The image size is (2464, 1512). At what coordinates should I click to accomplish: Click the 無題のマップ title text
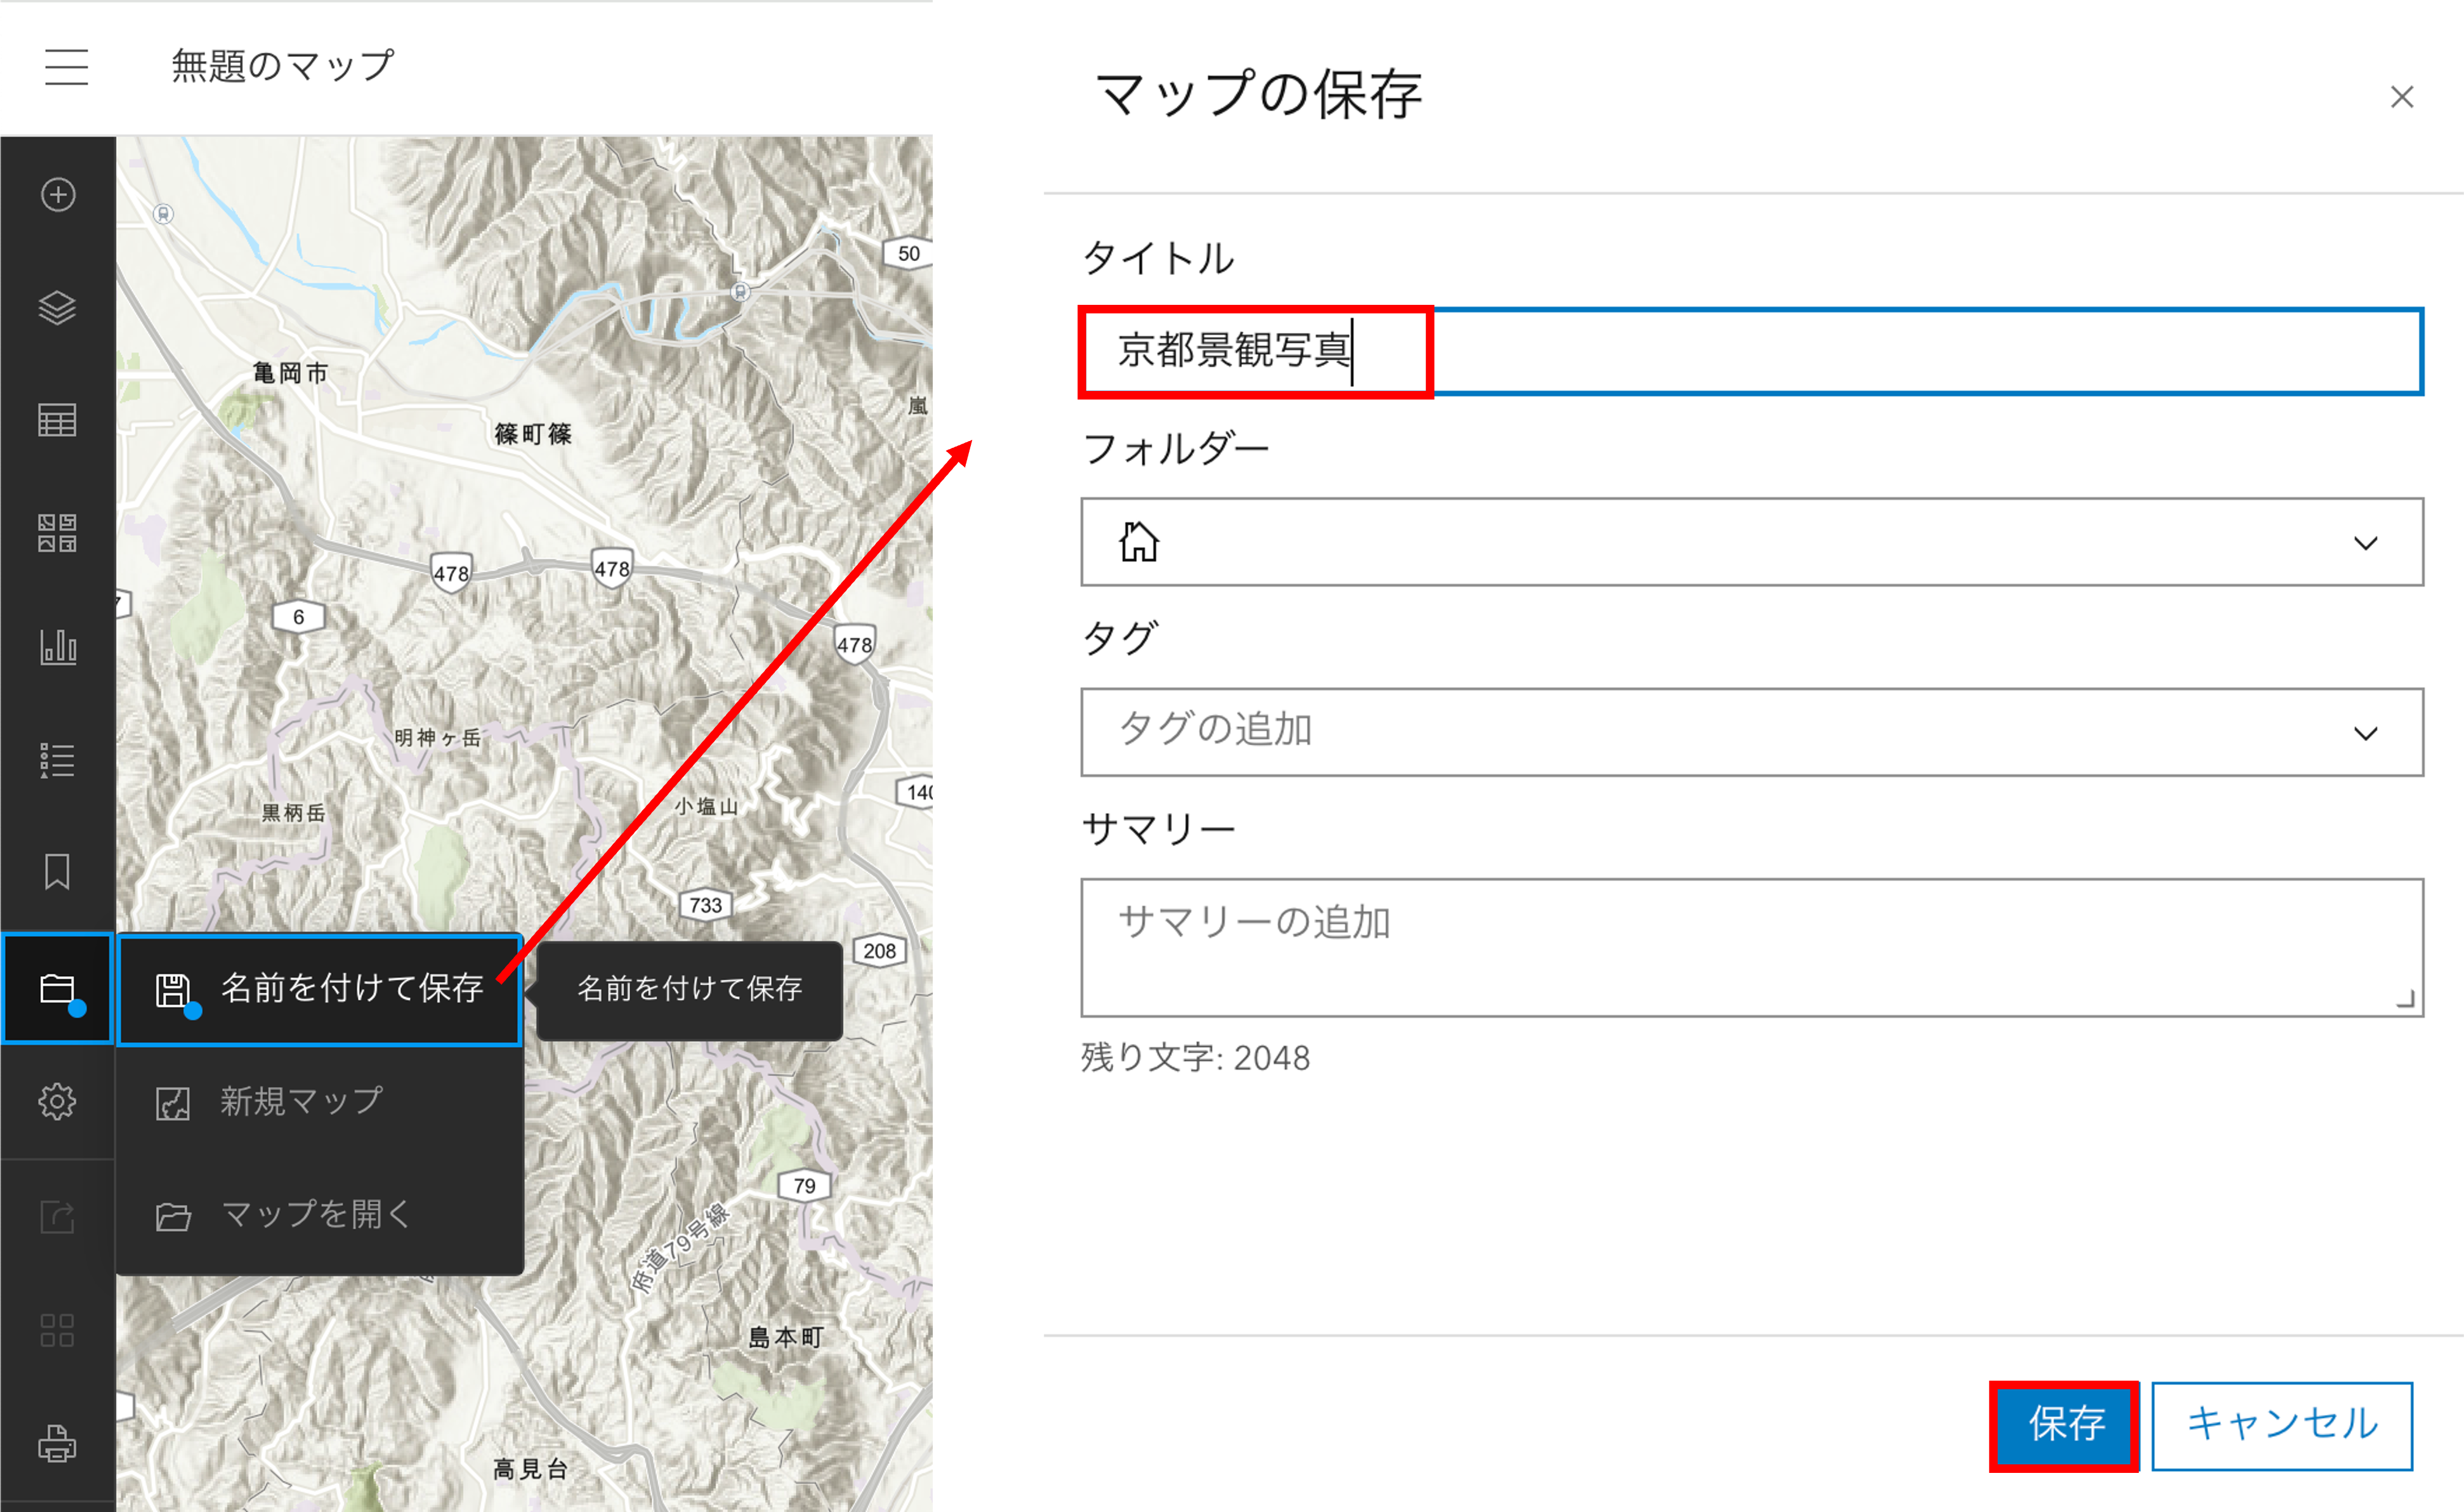point(283,66)
